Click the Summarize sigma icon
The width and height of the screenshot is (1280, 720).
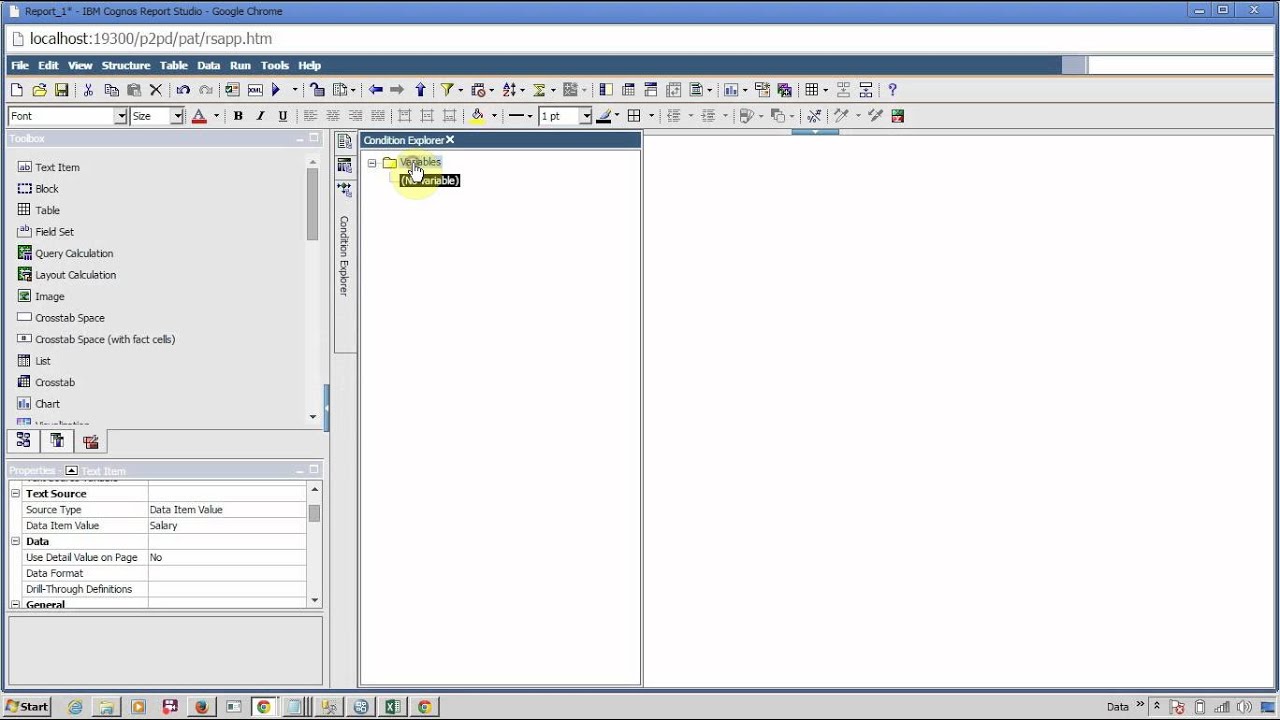(539, 90)
